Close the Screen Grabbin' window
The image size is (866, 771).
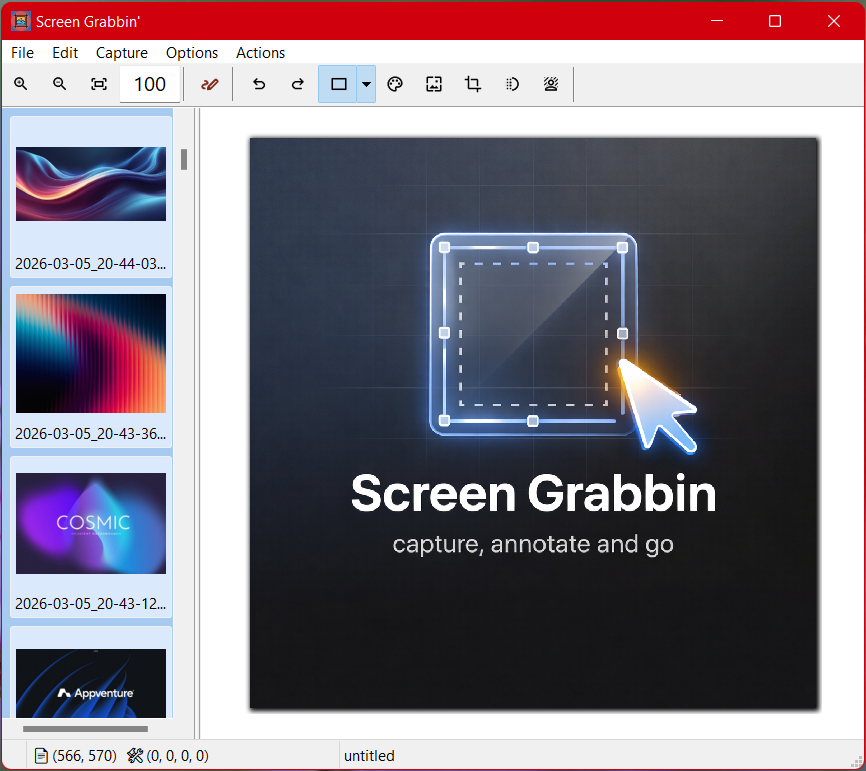coord(834,21)
